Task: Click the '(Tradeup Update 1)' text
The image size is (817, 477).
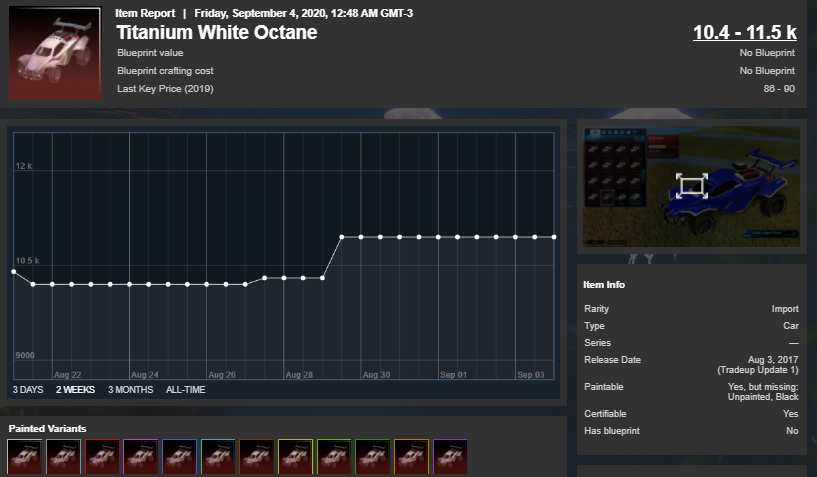Action: coord(758,370)
